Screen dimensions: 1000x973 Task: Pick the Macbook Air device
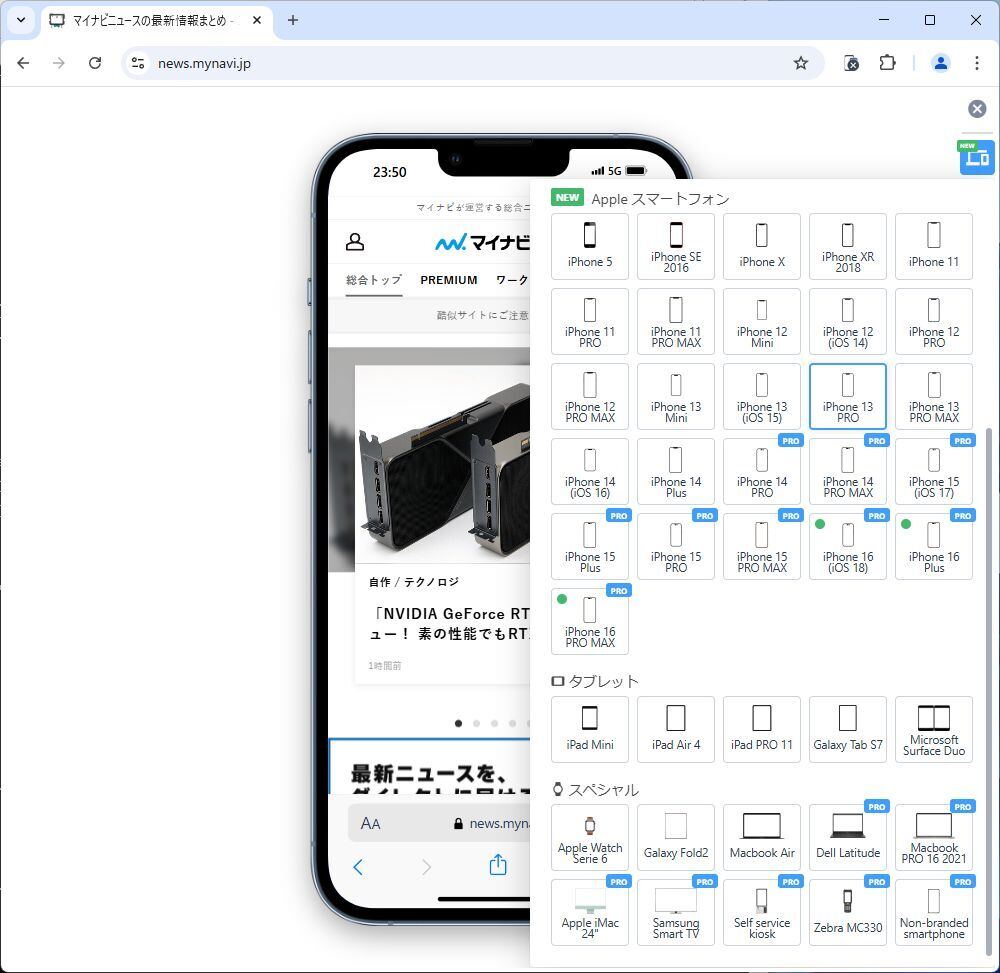761,838
